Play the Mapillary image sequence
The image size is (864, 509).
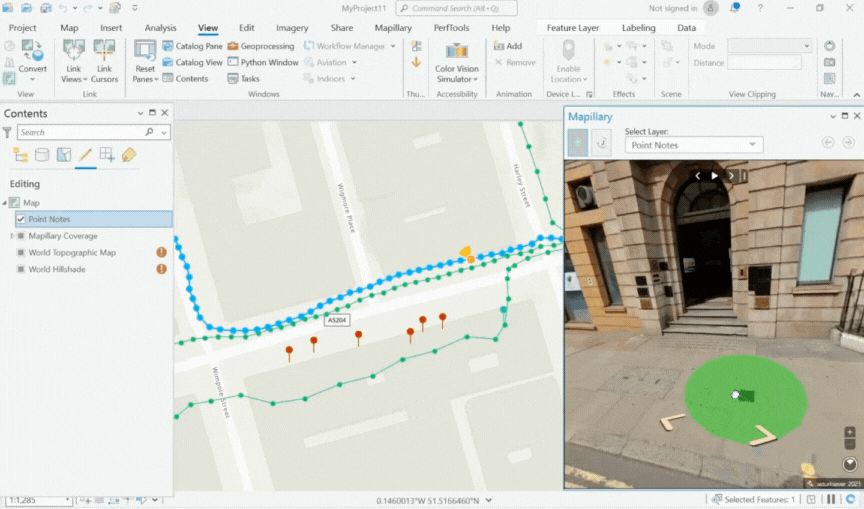(715, 176)
